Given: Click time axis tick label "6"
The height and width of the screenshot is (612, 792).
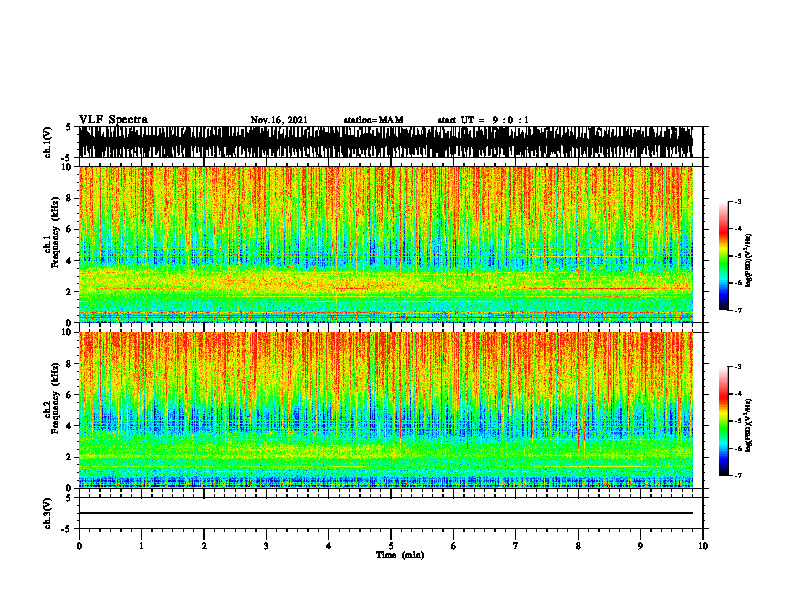Looking at the screenshot, I should tap(454, 546).
